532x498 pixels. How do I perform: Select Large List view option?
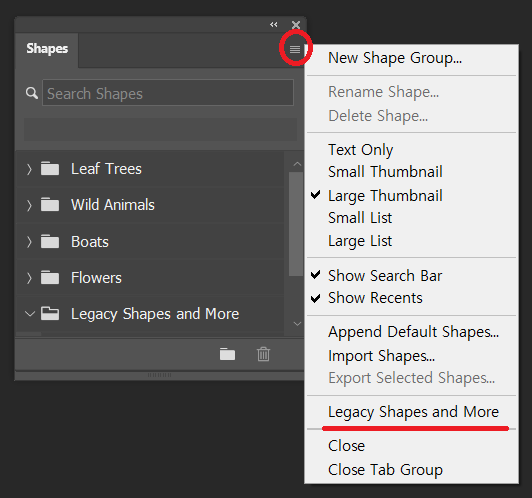pos(360,241)
